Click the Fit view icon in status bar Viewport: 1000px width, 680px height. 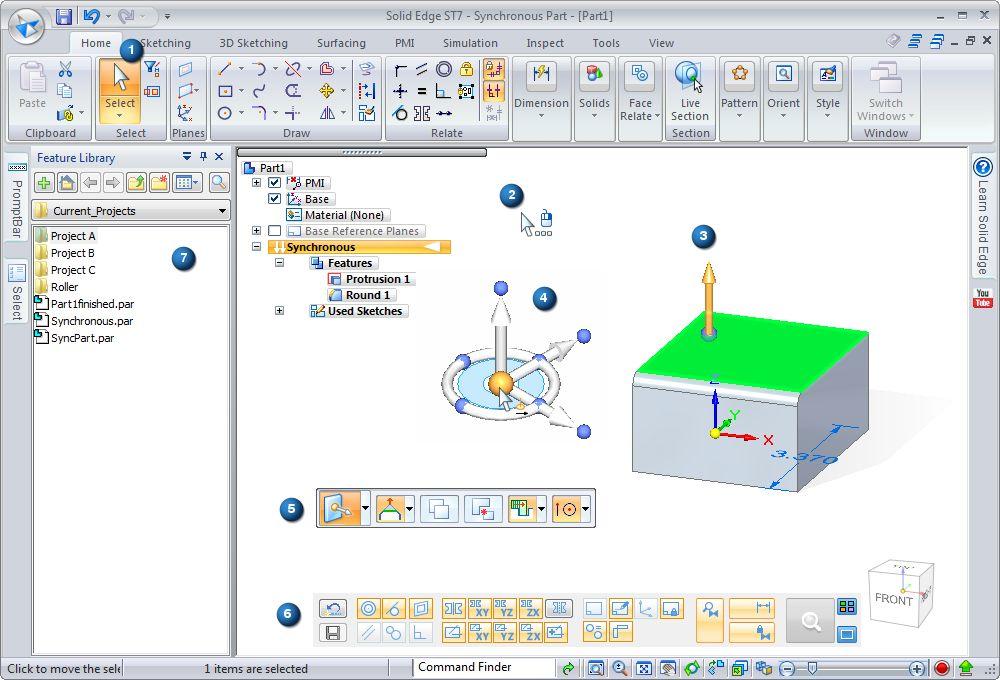tap(644, 669)
